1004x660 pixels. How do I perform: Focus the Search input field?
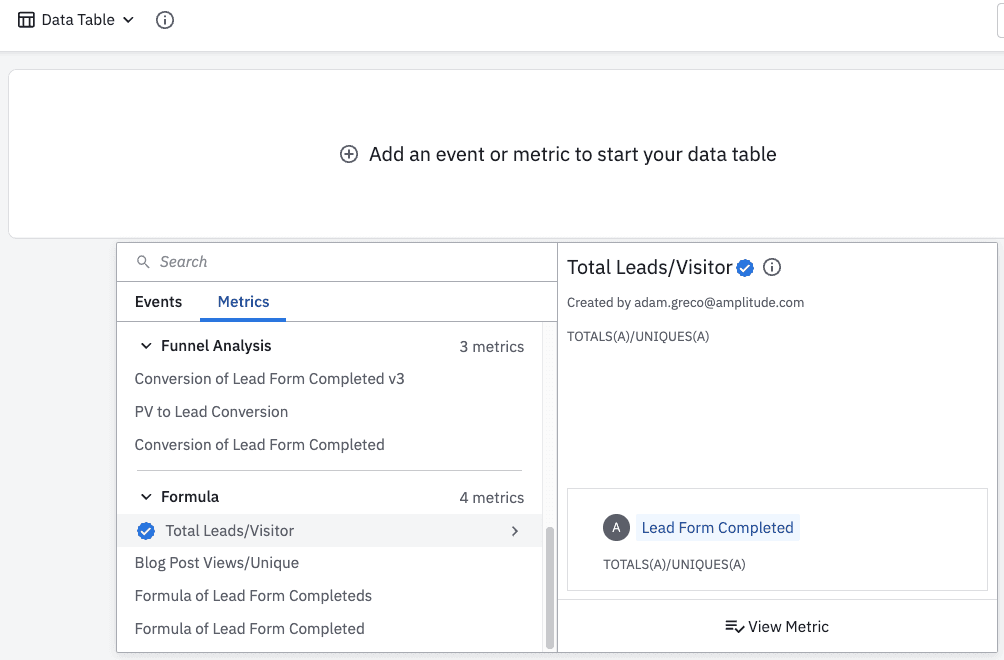pos(340,262)
